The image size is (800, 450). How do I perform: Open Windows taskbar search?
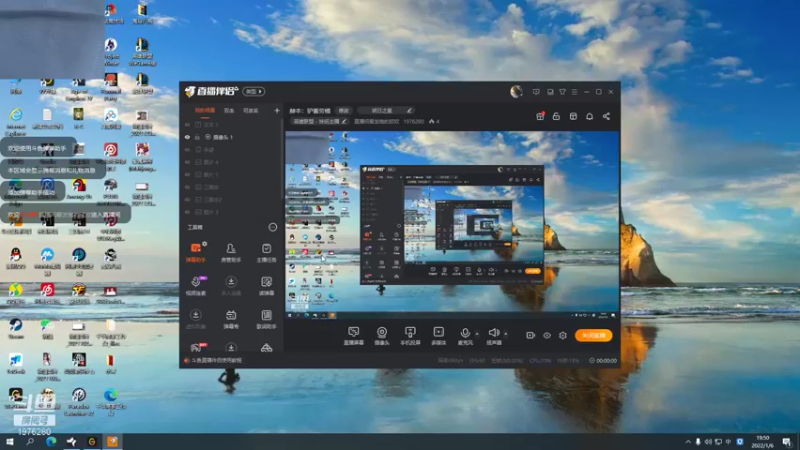[x=30, y=441]
